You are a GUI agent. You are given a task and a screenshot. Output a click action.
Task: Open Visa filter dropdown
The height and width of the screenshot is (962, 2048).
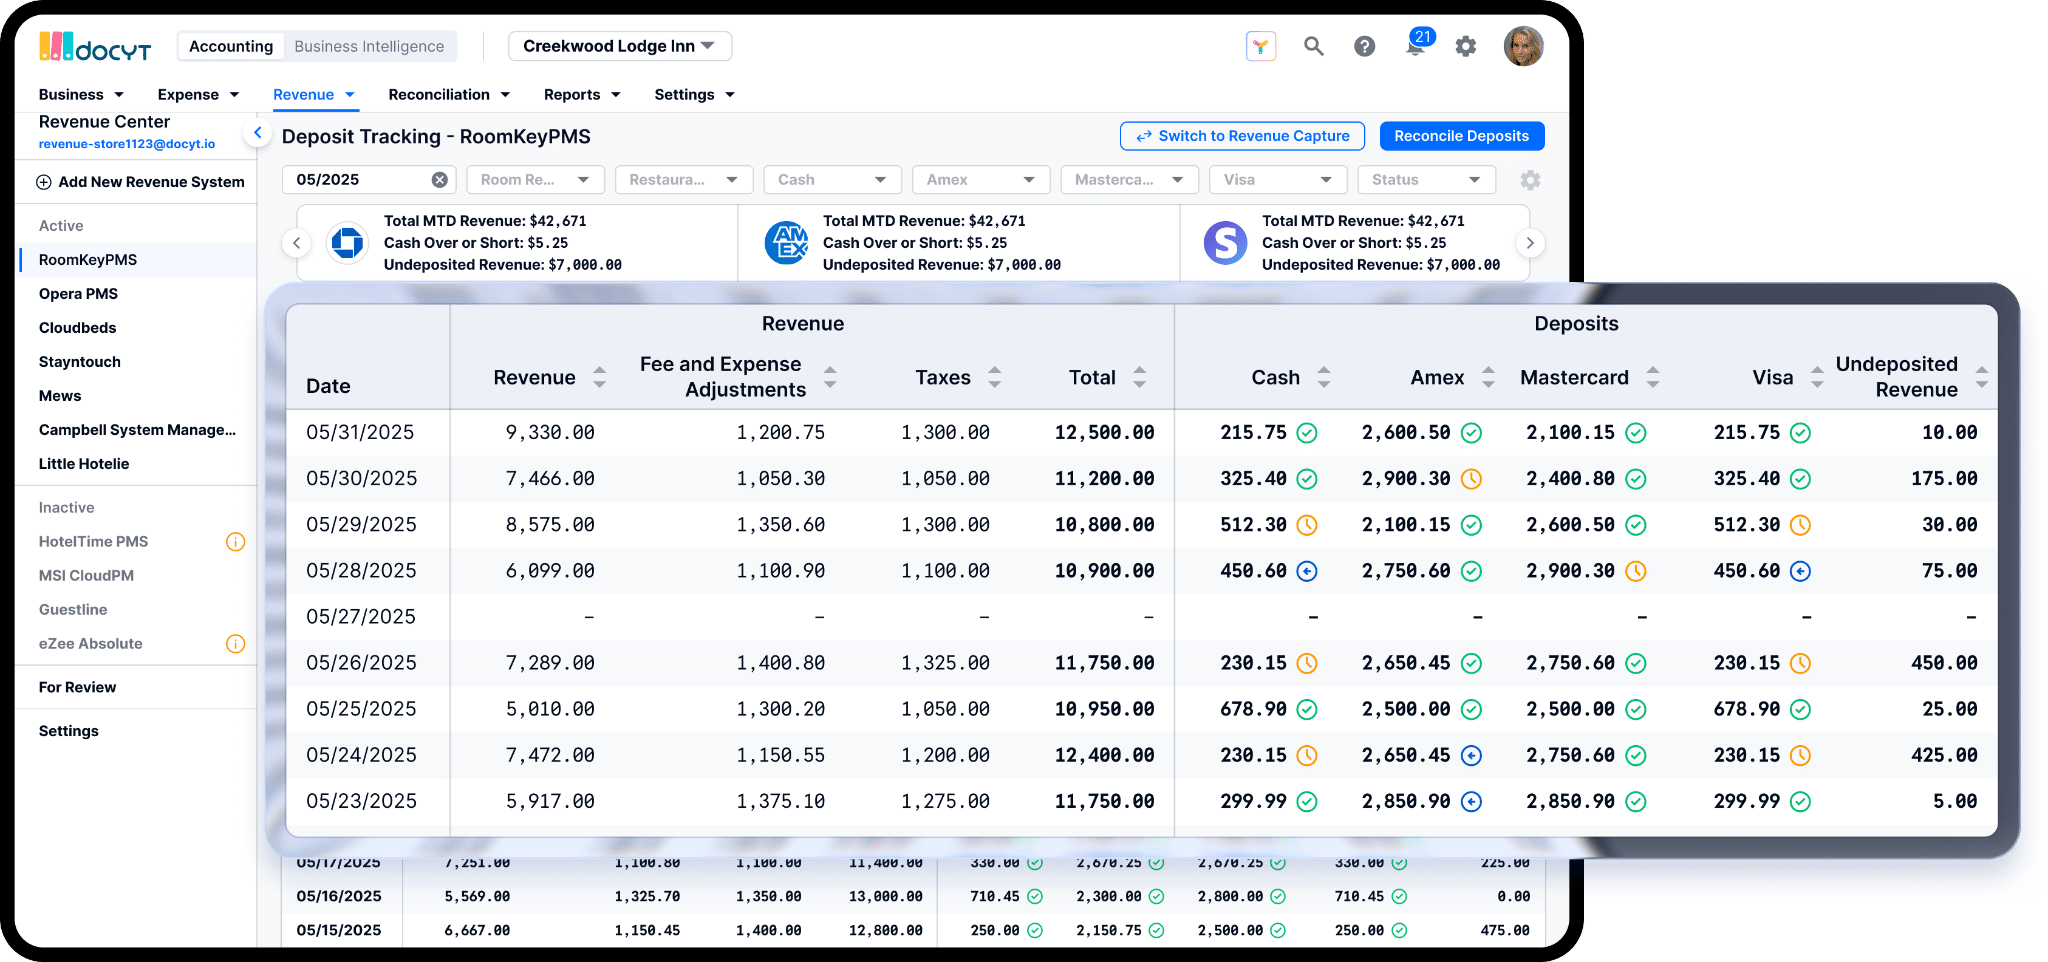(x=1278, y=180)
